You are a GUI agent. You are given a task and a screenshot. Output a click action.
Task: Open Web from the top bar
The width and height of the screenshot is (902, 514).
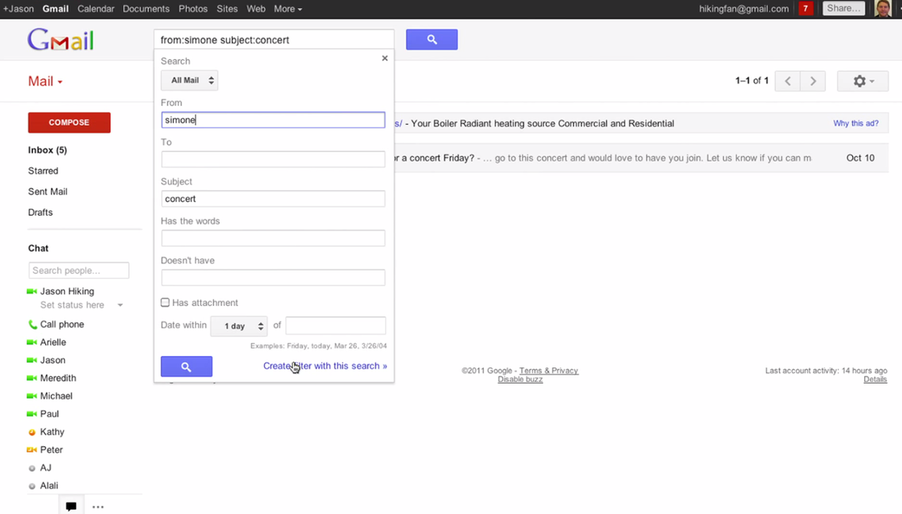[256, 9]
